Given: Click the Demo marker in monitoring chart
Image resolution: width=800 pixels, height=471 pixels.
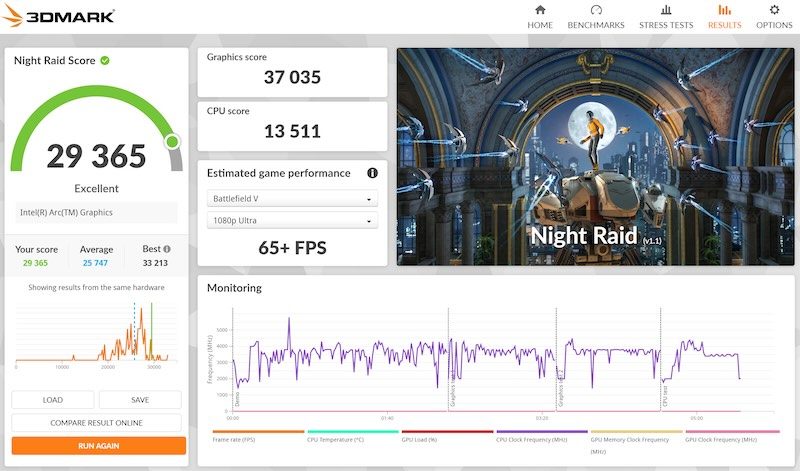Looking at the screenshot, I should 237,400.
